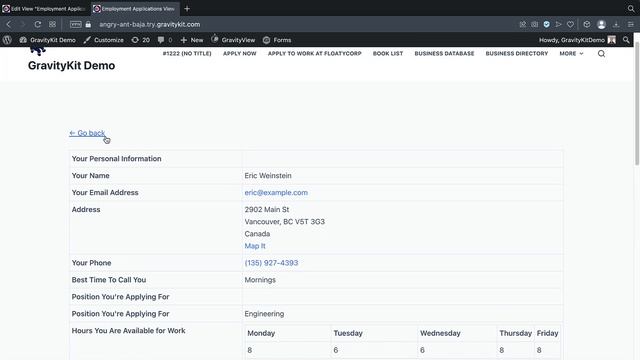
Task: Open GravityKit Demo admin bar menu
Action: tap(48, 40)
